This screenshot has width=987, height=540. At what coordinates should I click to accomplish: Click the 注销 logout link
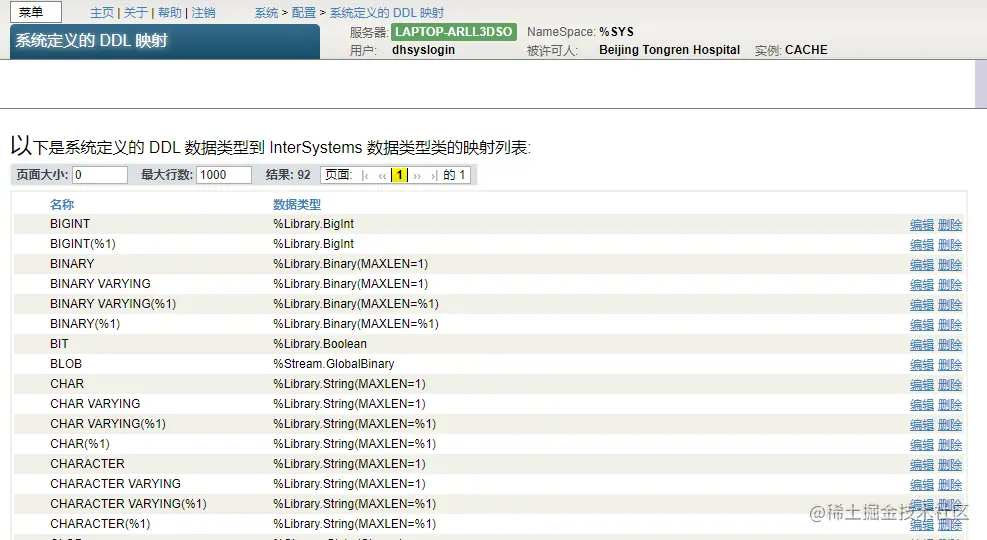click(x=203, y=13)
